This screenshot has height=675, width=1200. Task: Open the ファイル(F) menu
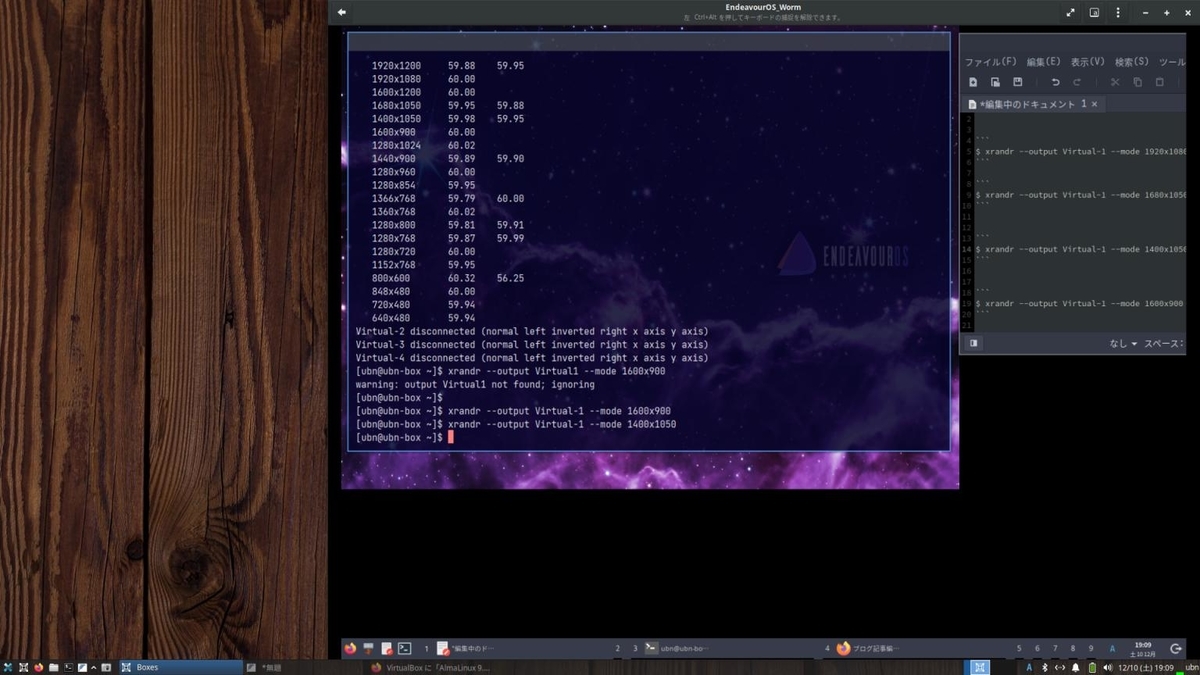tap(990, 62)
